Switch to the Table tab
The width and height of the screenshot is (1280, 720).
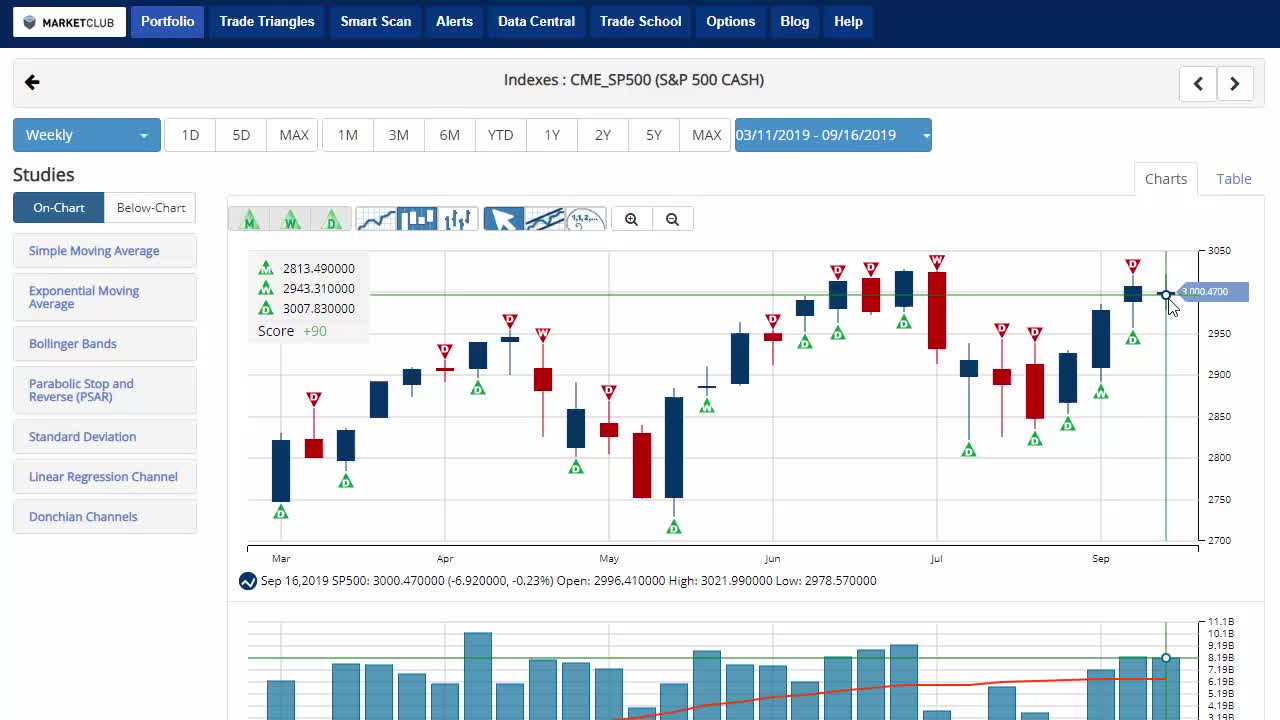pyautogui.click(x=1234, y=179)
